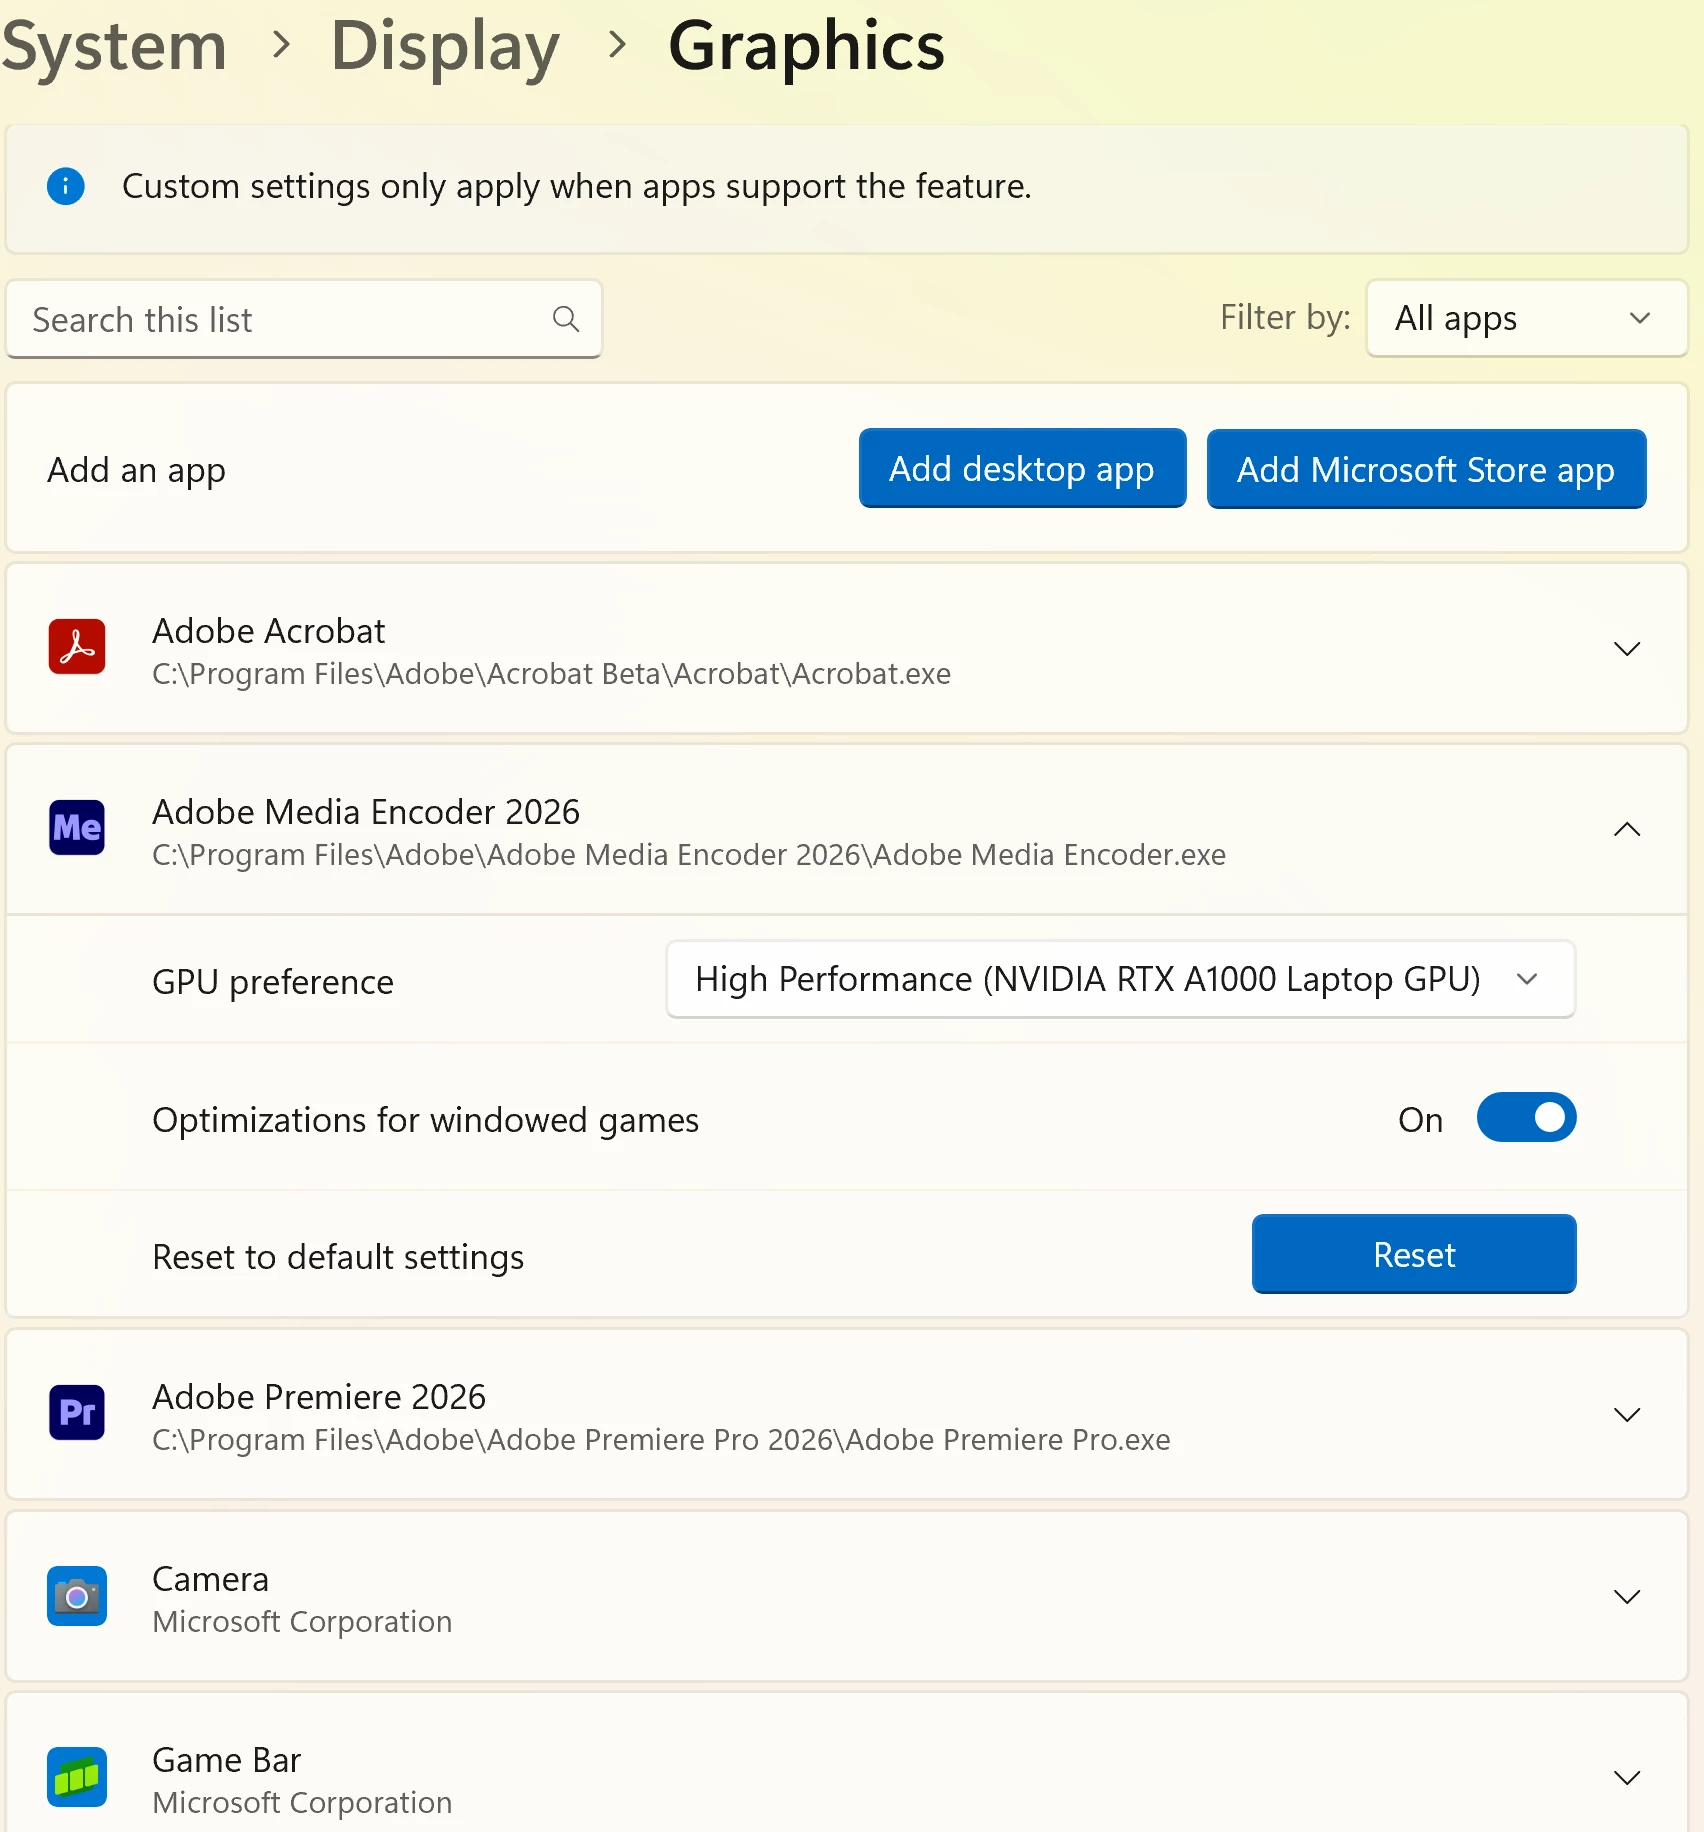Click Add desktop app button
The image size is (1704, 1832).
(1022, 469)
